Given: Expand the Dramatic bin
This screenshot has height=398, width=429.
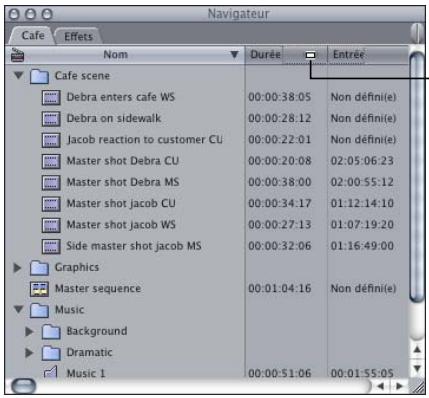Looking at the screenshot, I should coord(29,353).
